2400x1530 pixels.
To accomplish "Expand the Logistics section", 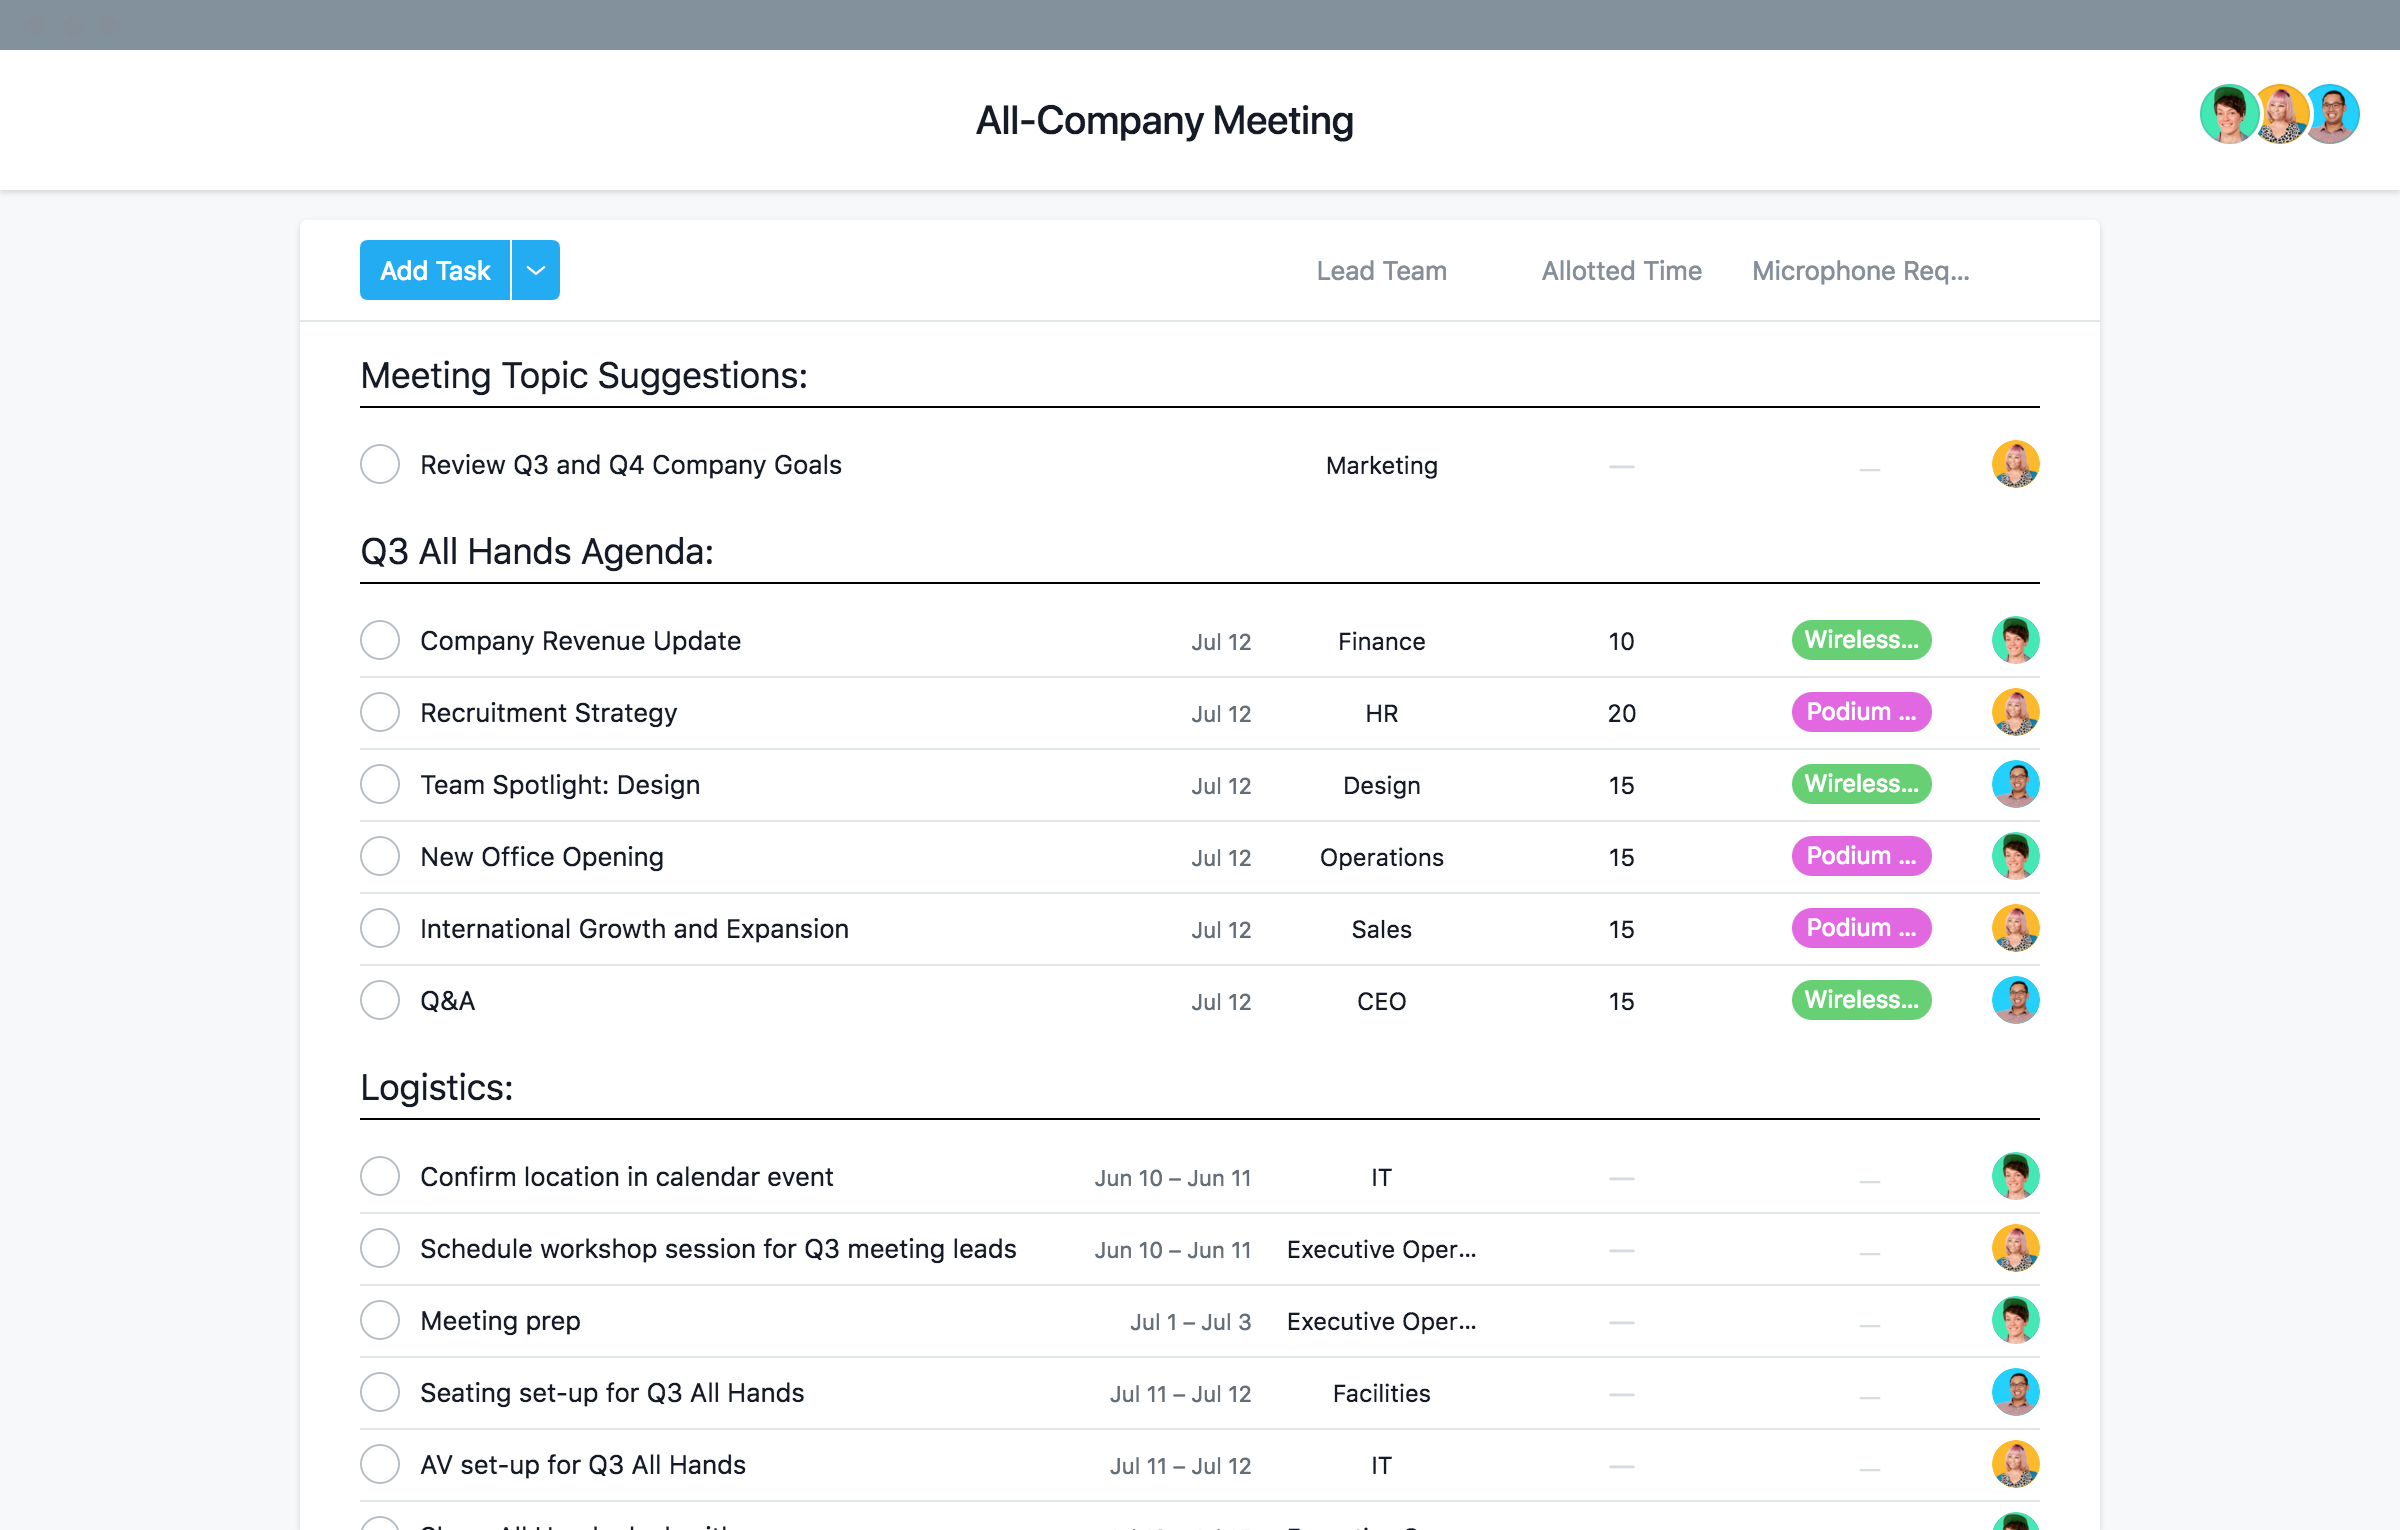I will coord(436,1086).
